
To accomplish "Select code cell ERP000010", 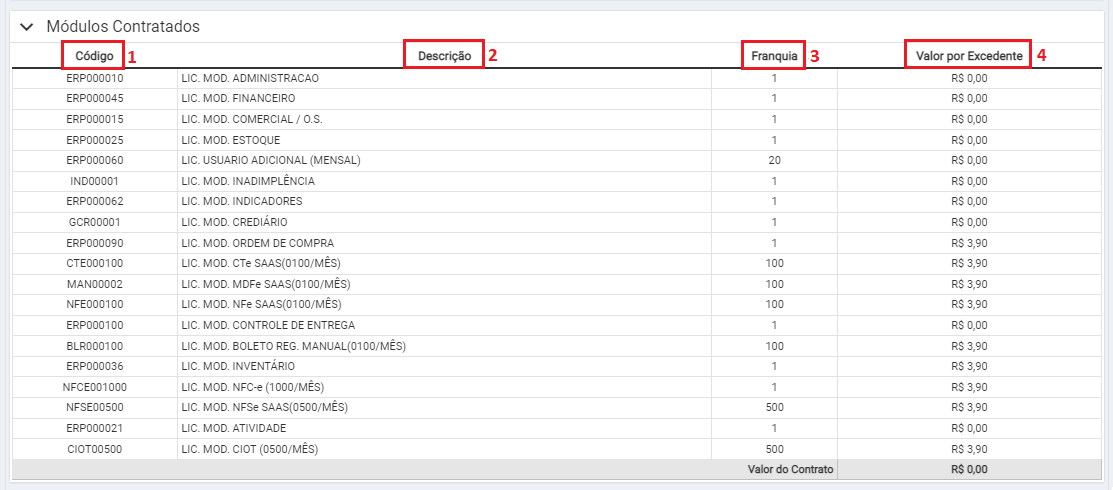I will click(94, 77).
